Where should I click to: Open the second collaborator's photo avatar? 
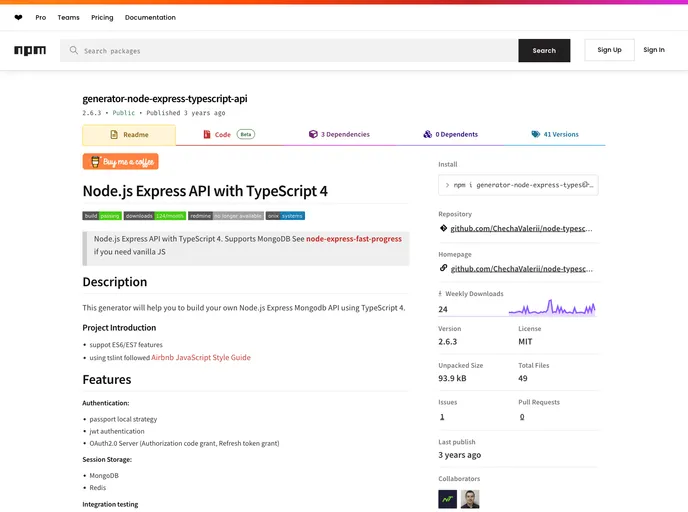470,499
